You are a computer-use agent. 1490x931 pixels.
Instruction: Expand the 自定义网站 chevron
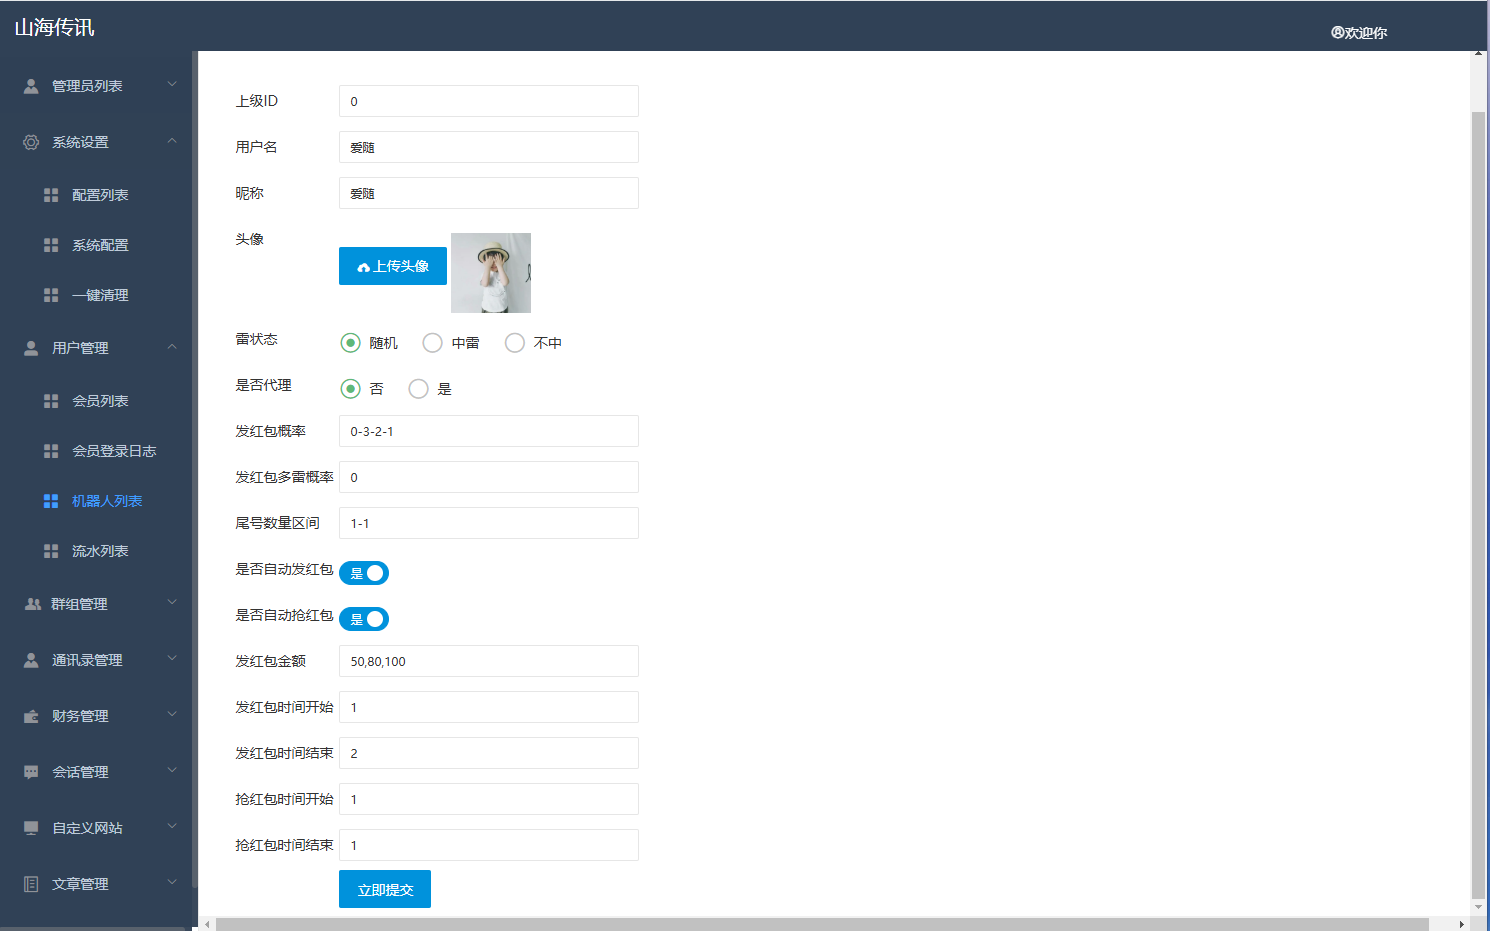click(172, 827)
